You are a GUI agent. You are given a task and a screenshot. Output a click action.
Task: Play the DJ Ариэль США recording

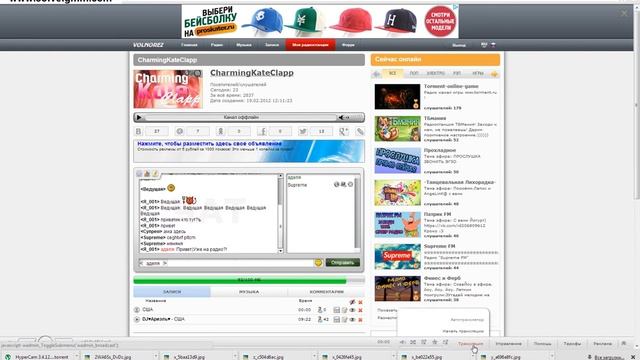pos(137,320)
